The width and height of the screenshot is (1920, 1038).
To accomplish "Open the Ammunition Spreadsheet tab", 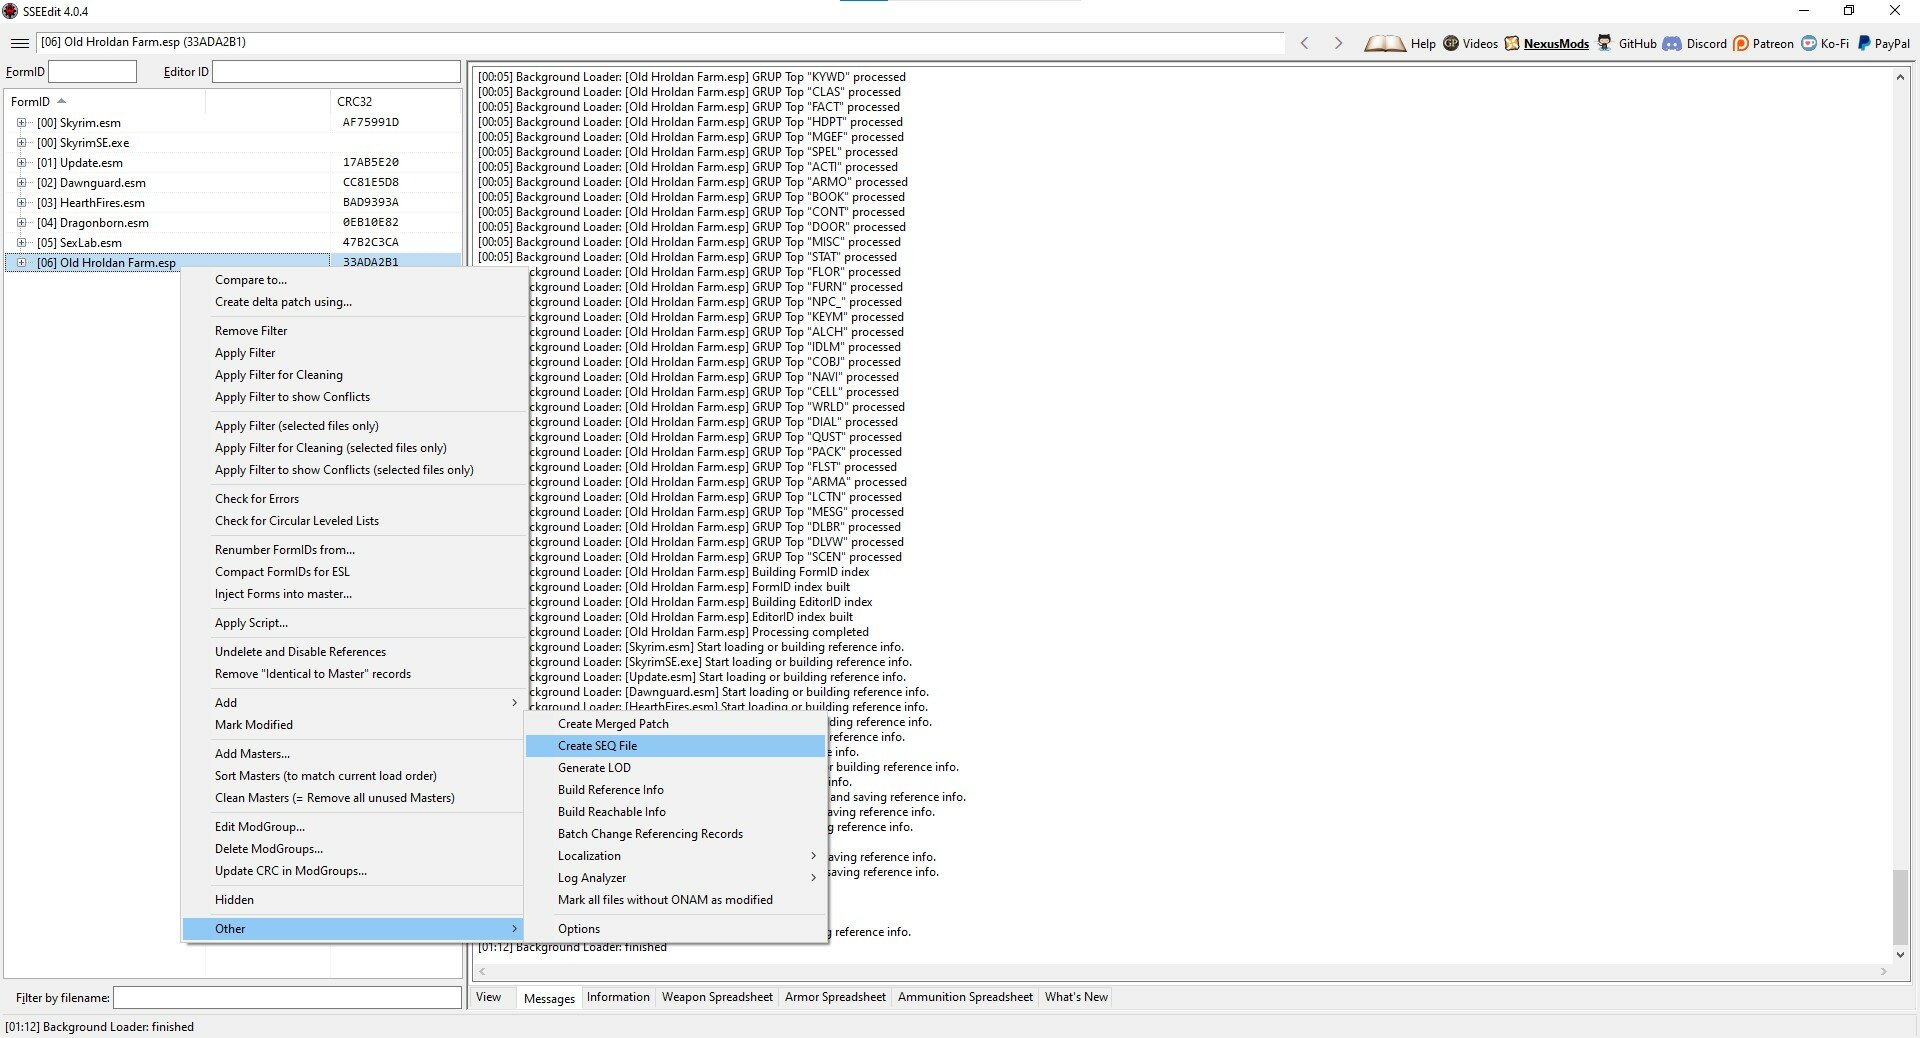I will [x=965, y=997].
